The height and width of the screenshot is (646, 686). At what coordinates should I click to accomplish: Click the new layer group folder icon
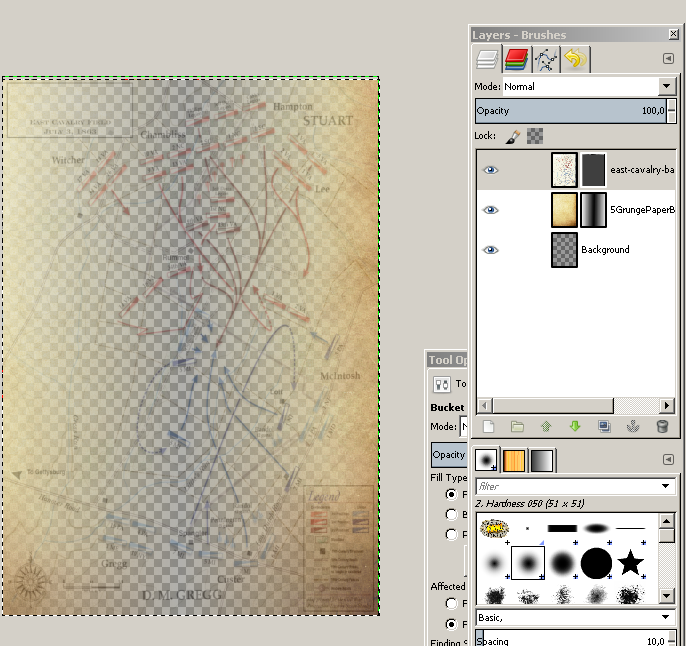click(517, 426)
